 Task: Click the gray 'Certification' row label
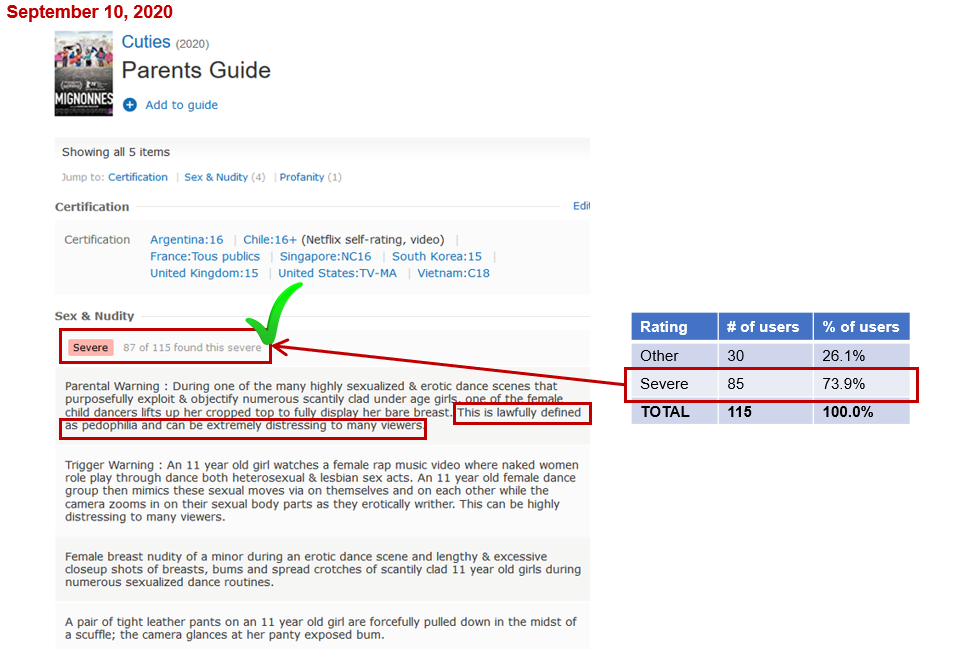[x=98, y=240]
